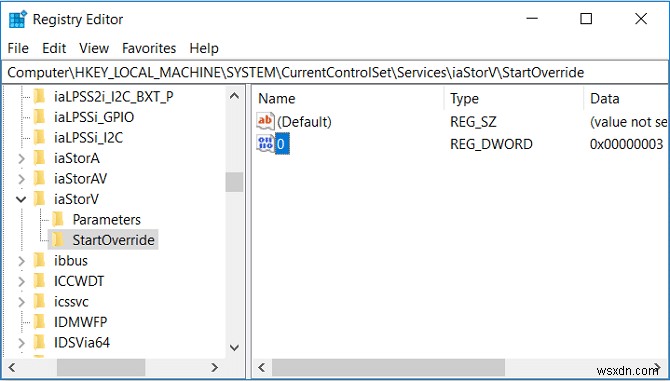Select the StartOverride subkey

pyautogui.click(x=113, y=240)
